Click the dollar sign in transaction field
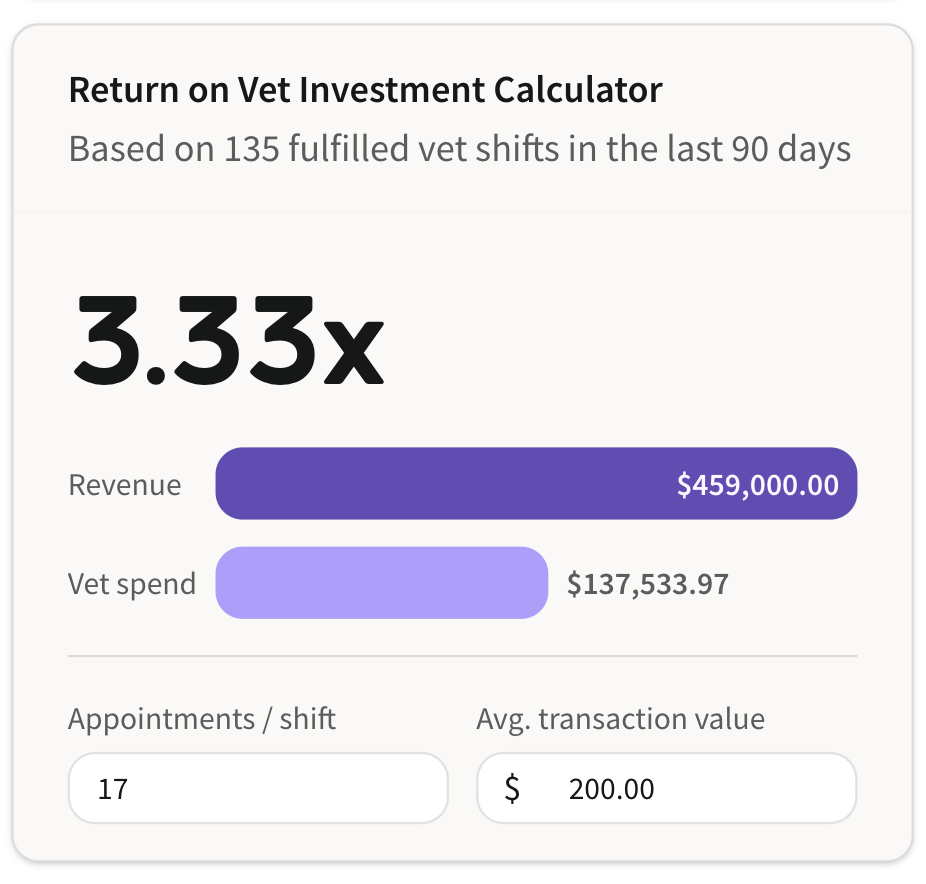Screen dimensions: 926x884 512,788
